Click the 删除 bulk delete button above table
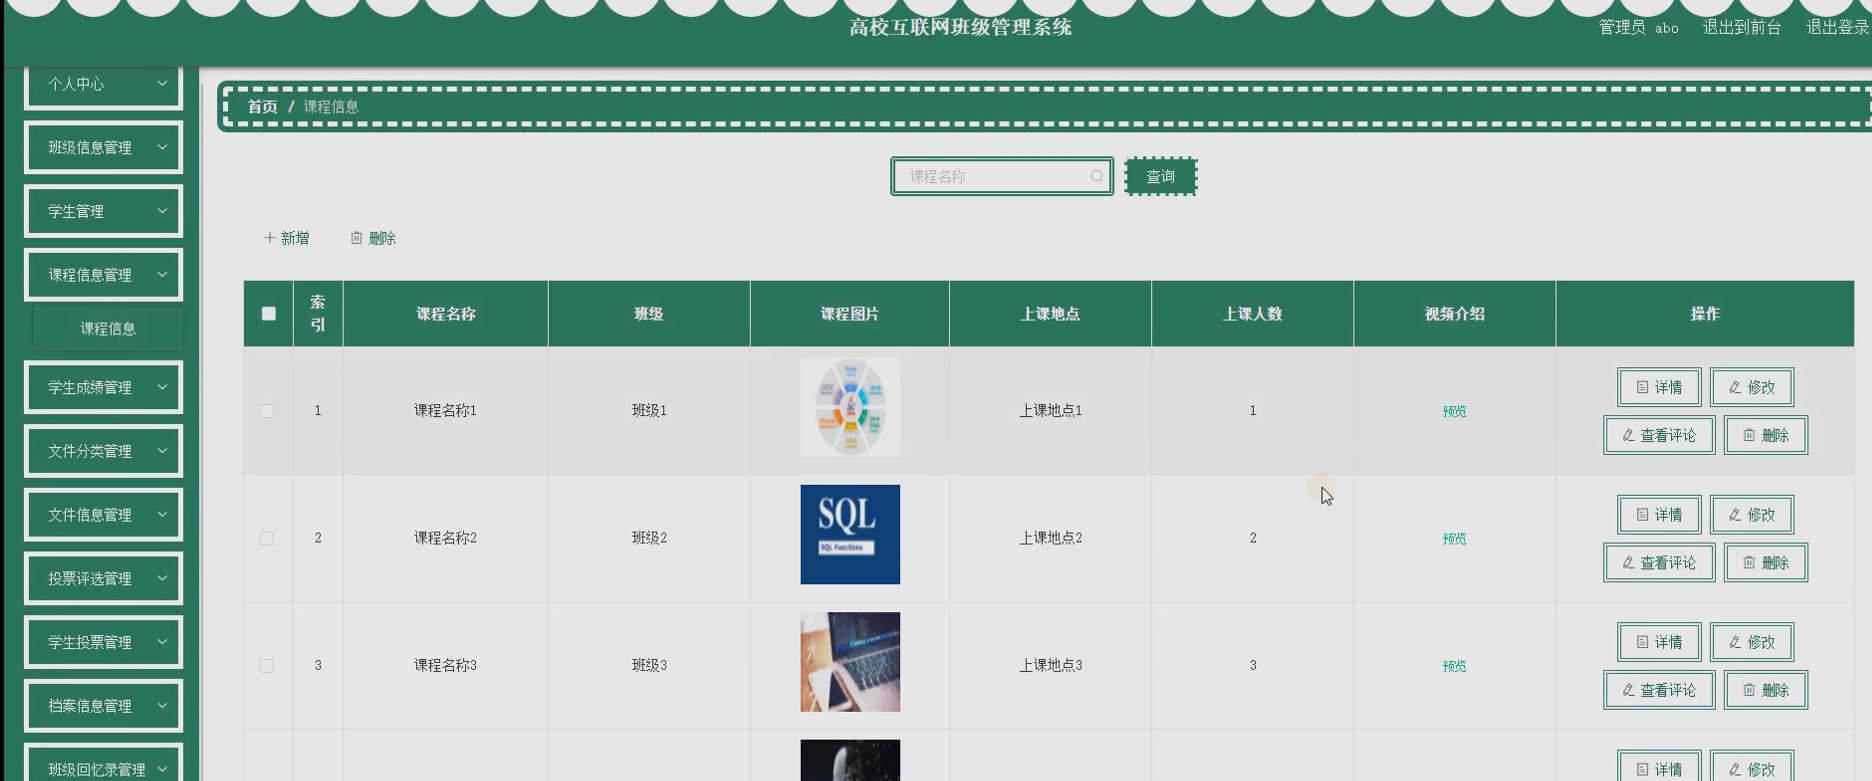 point(373,238)
